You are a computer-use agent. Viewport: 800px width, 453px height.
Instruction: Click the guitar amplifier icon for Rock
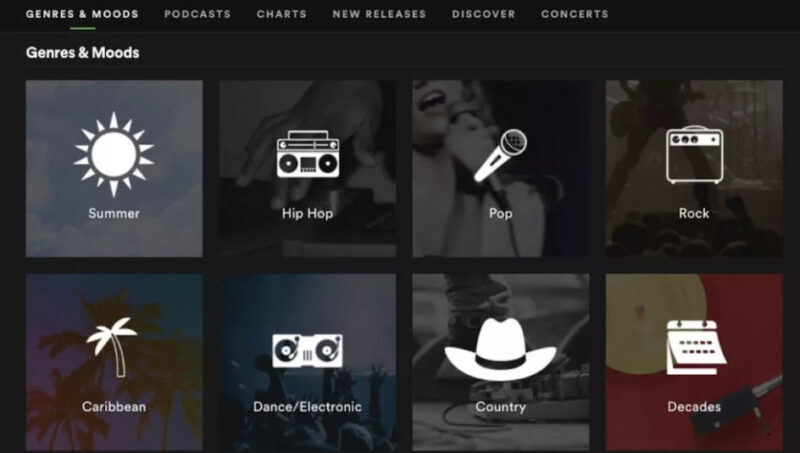[694, 155]
